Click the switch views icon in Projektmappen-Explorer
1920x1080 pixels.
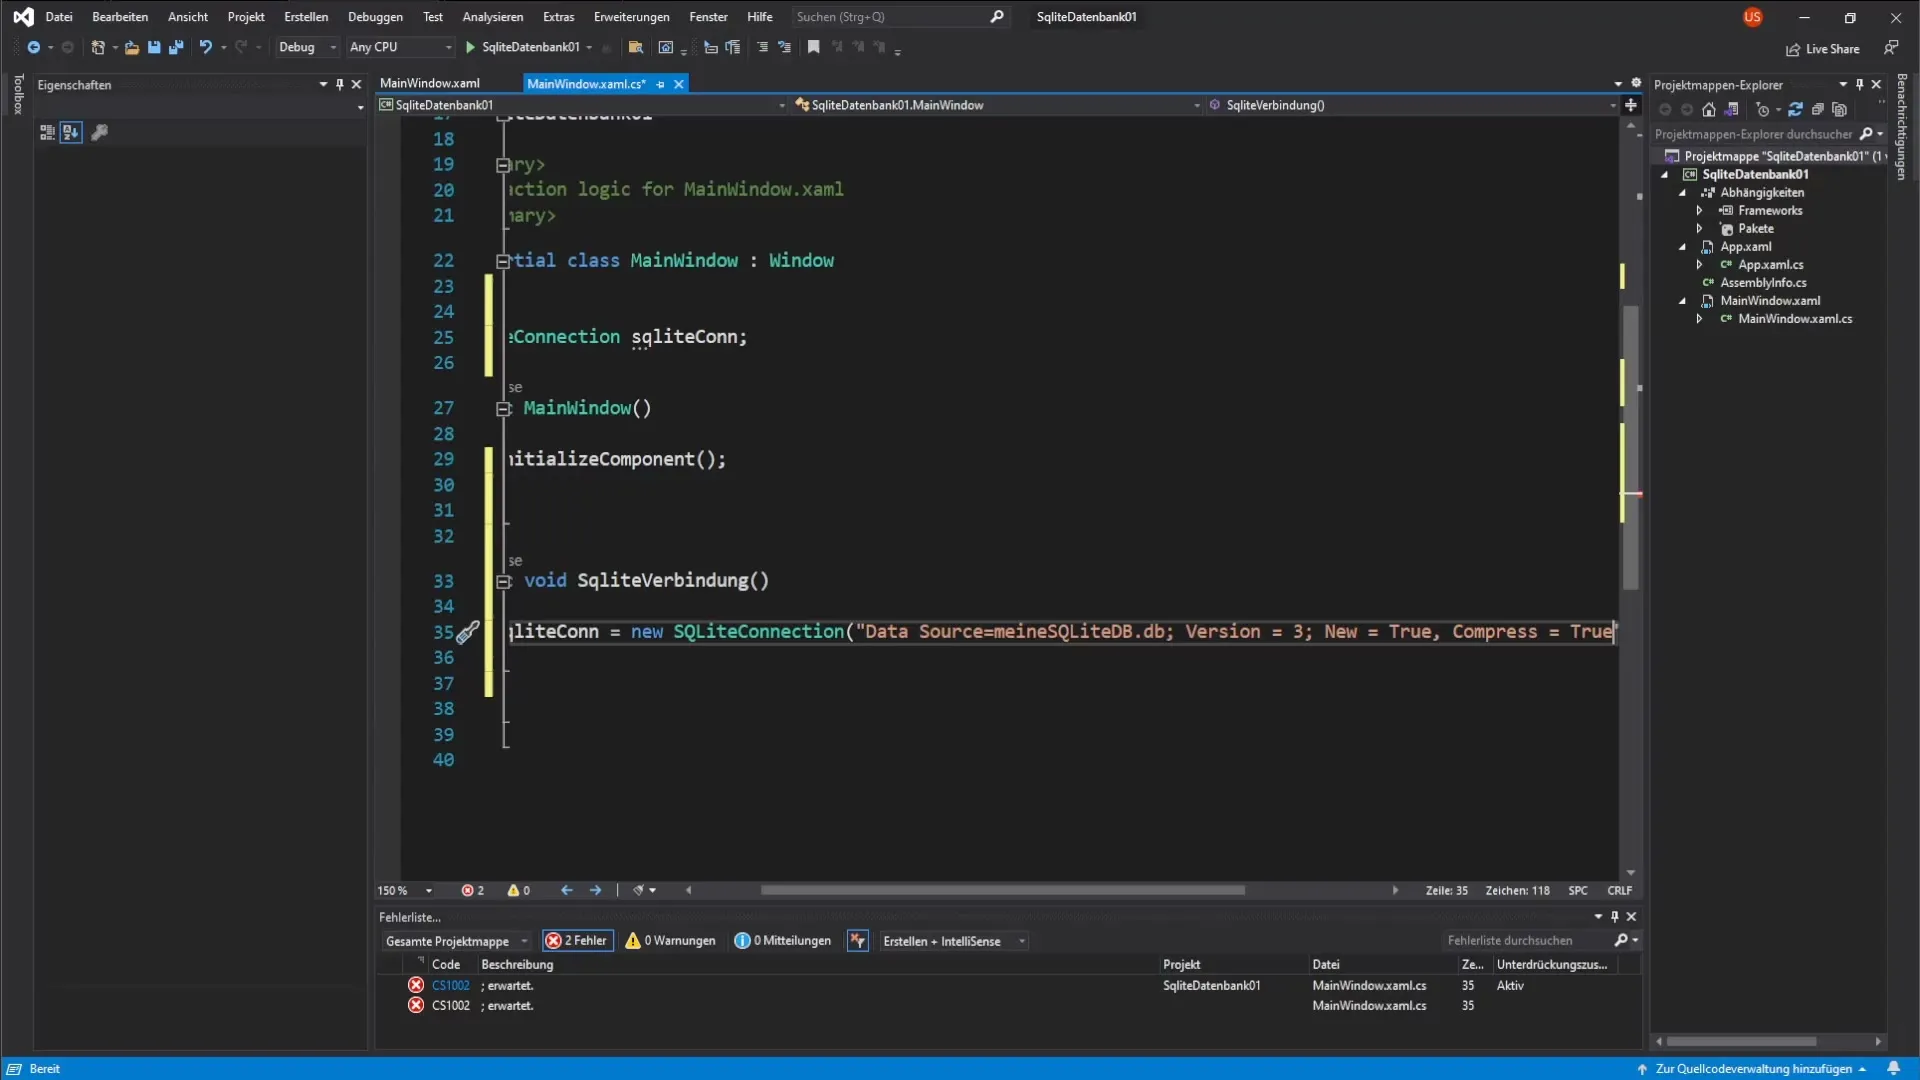(x=1732, y=110)
